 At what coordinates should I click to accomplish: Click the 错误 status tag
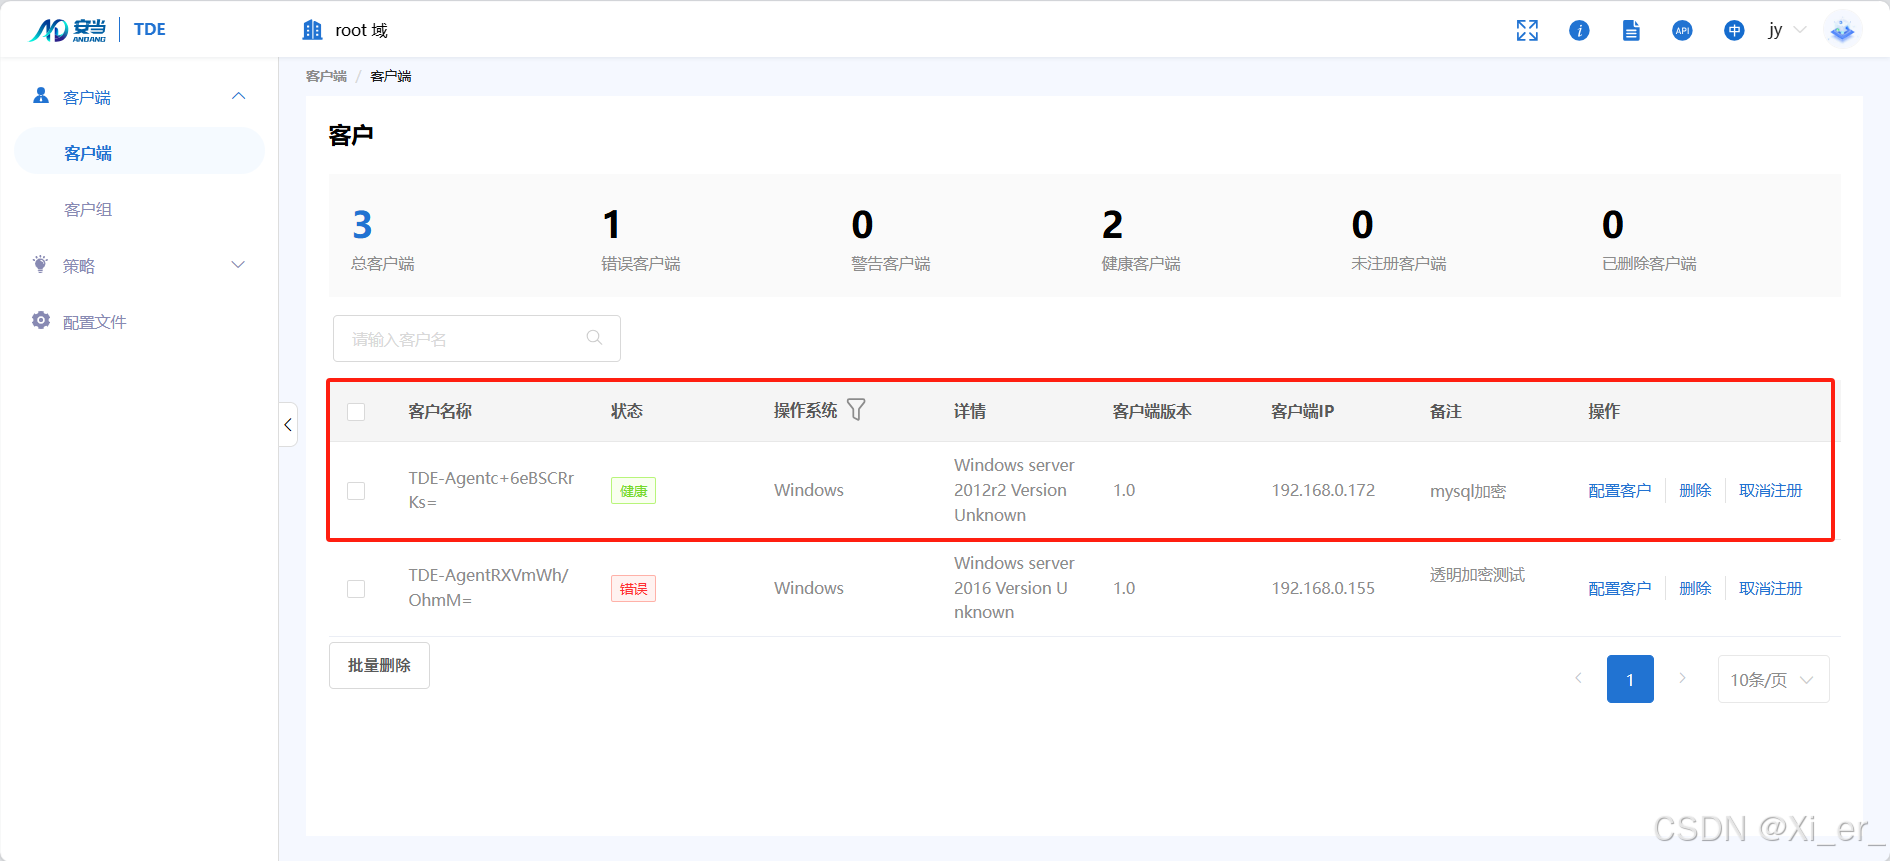pos(633,589)
